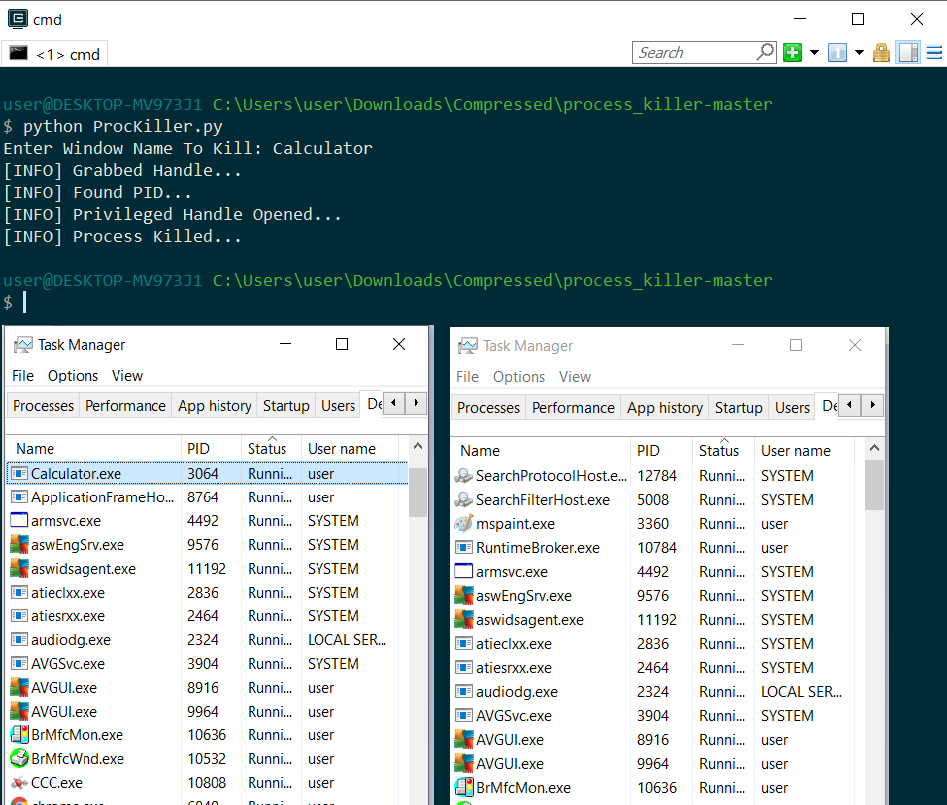947x805 pixels.
Task: Toggle the split panel view icon
Action: click(908, 53)
